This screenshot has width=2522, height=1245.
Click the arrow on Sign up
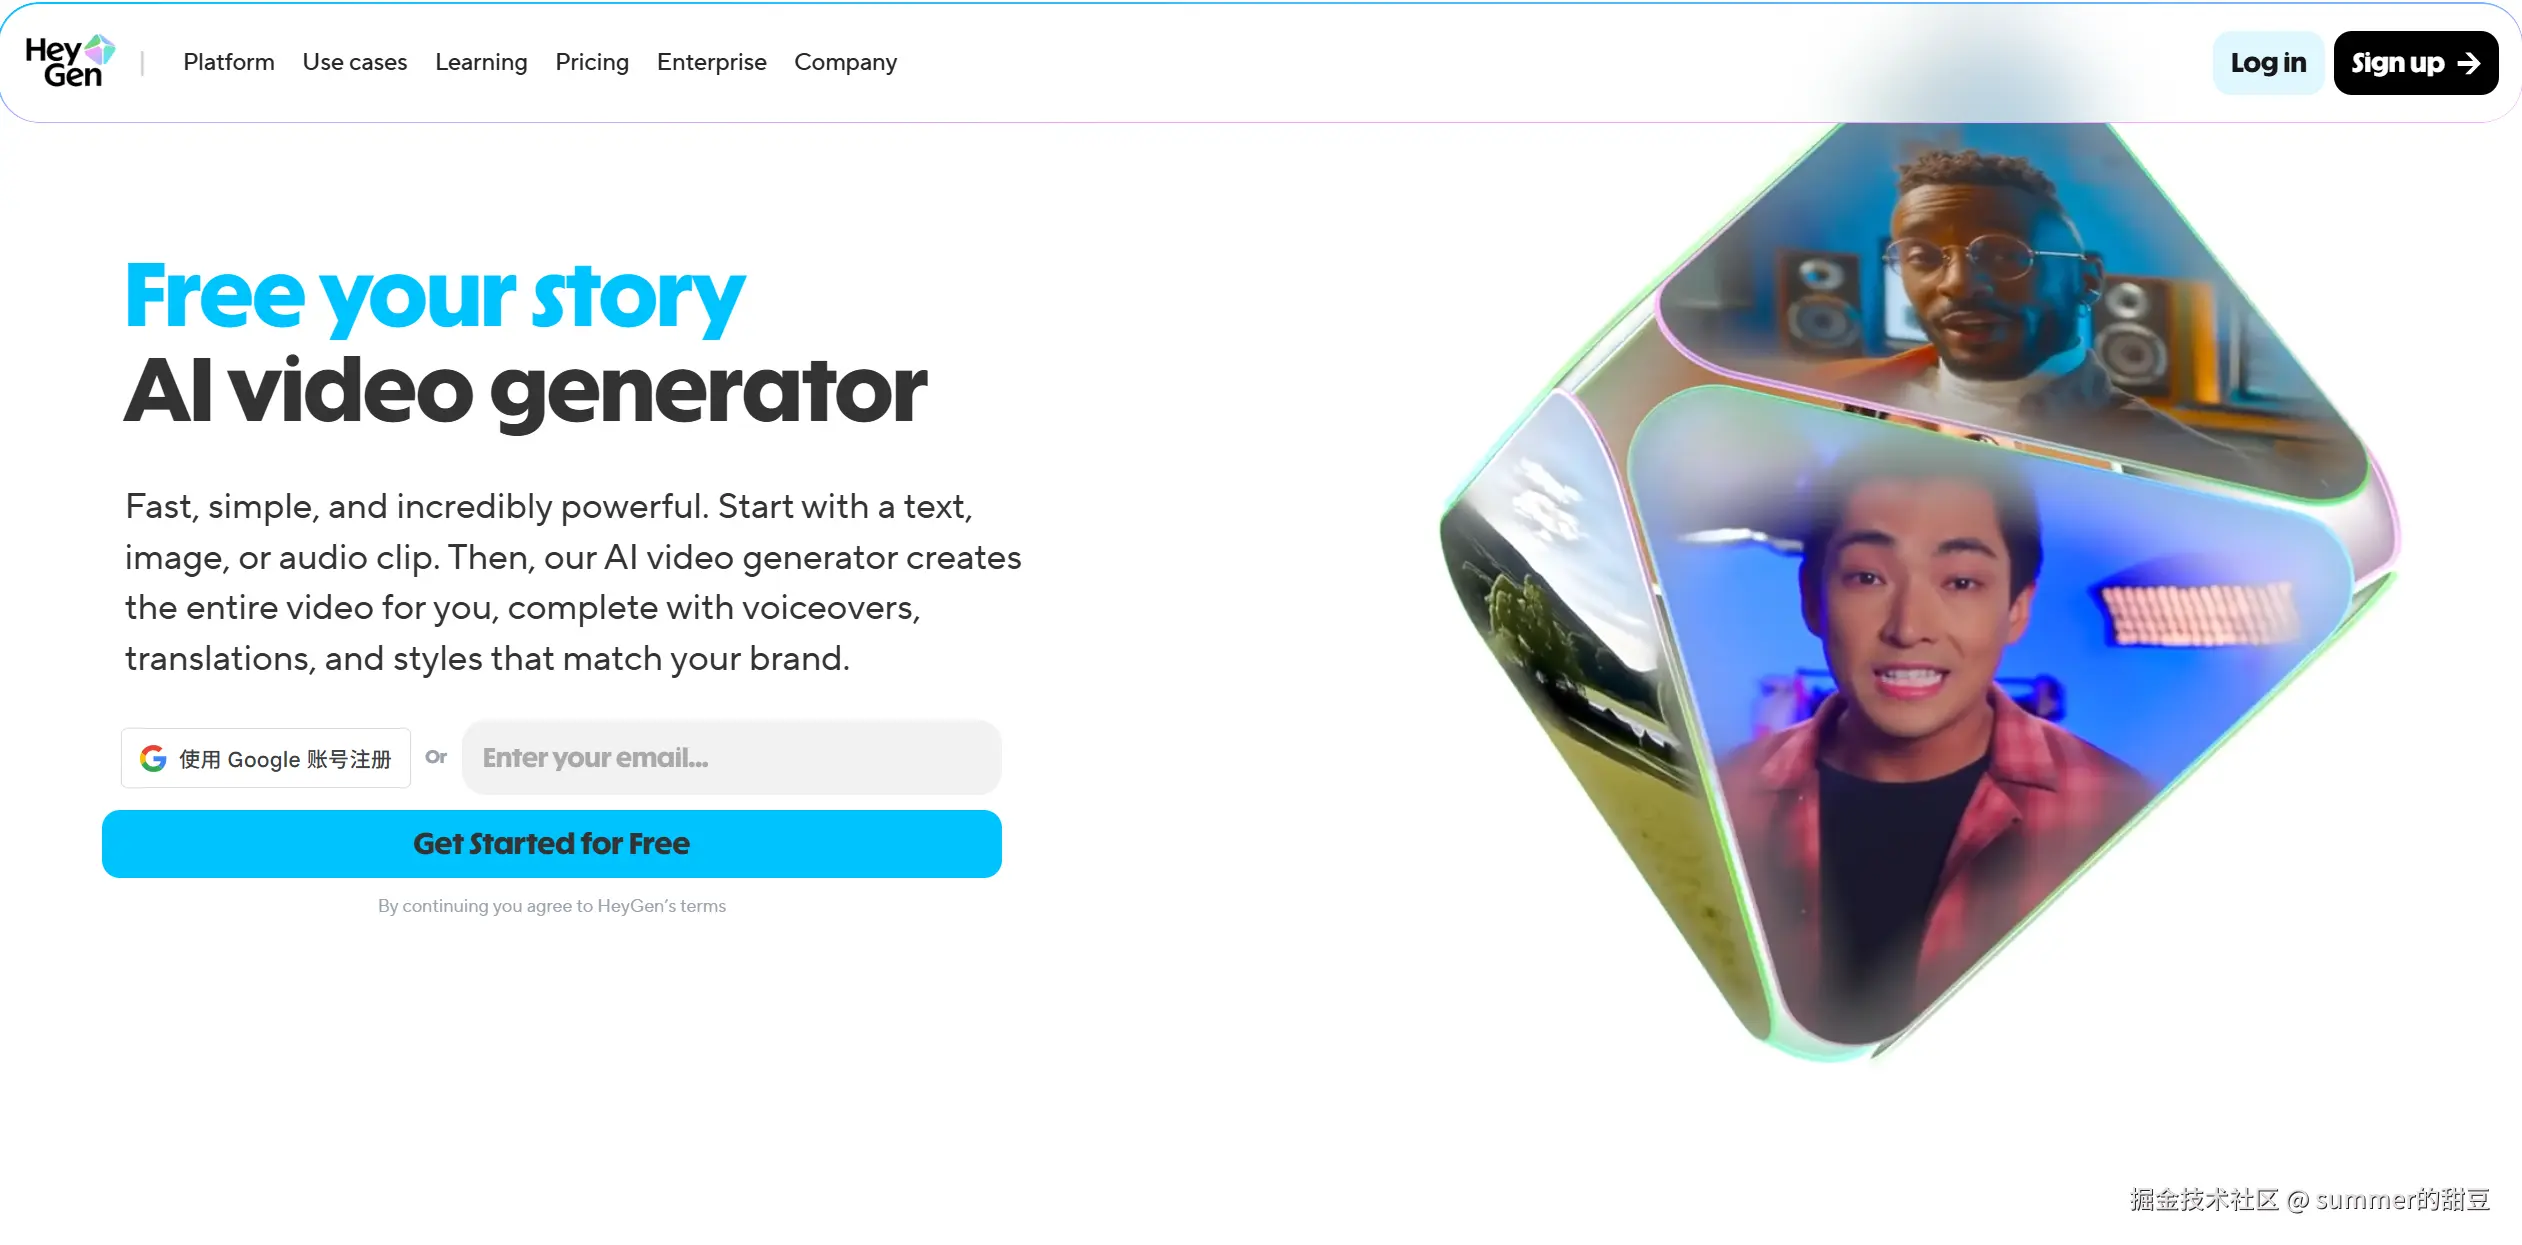click(2469, 63)
